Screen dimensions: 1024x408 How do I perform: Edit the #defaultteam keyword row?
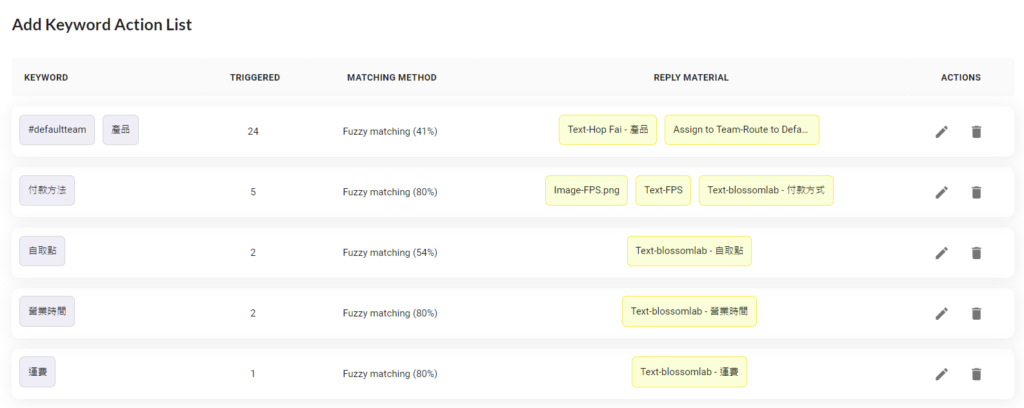(x=941, y=132)
